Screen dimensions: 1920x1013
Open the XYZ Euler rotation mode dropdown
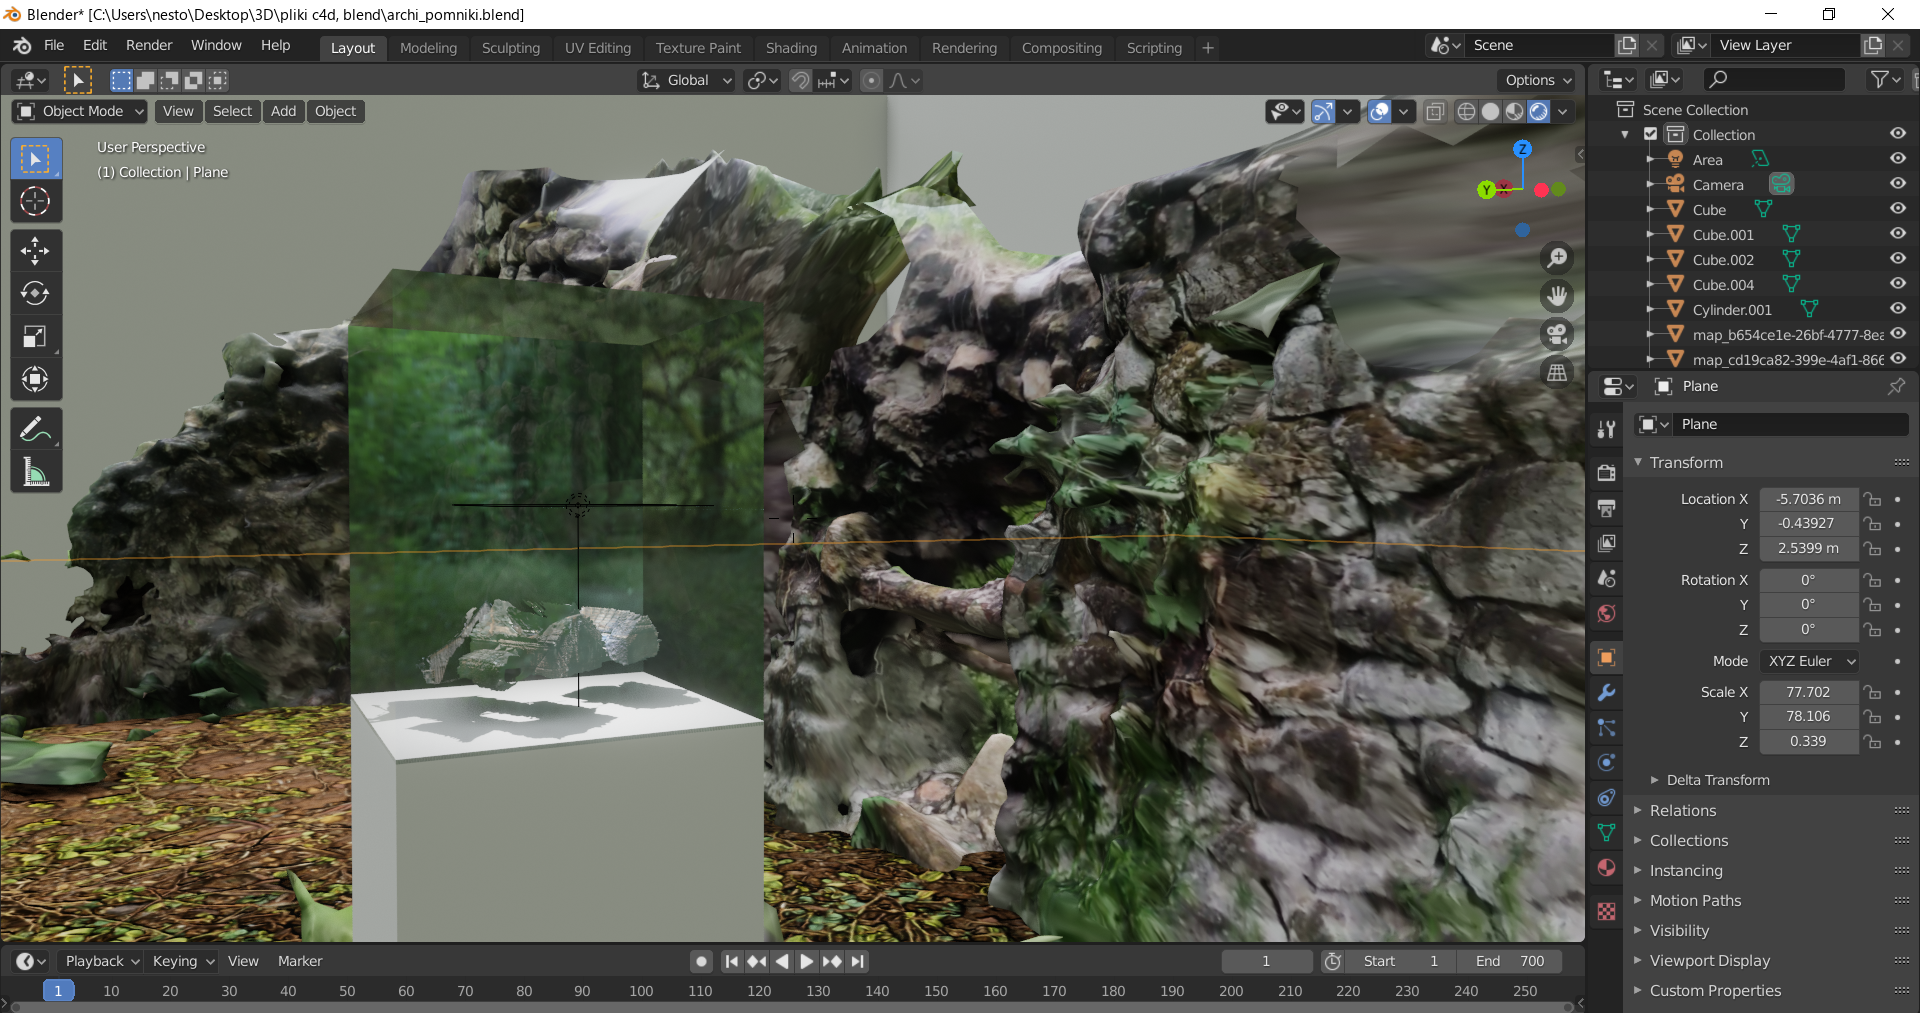1810,661
